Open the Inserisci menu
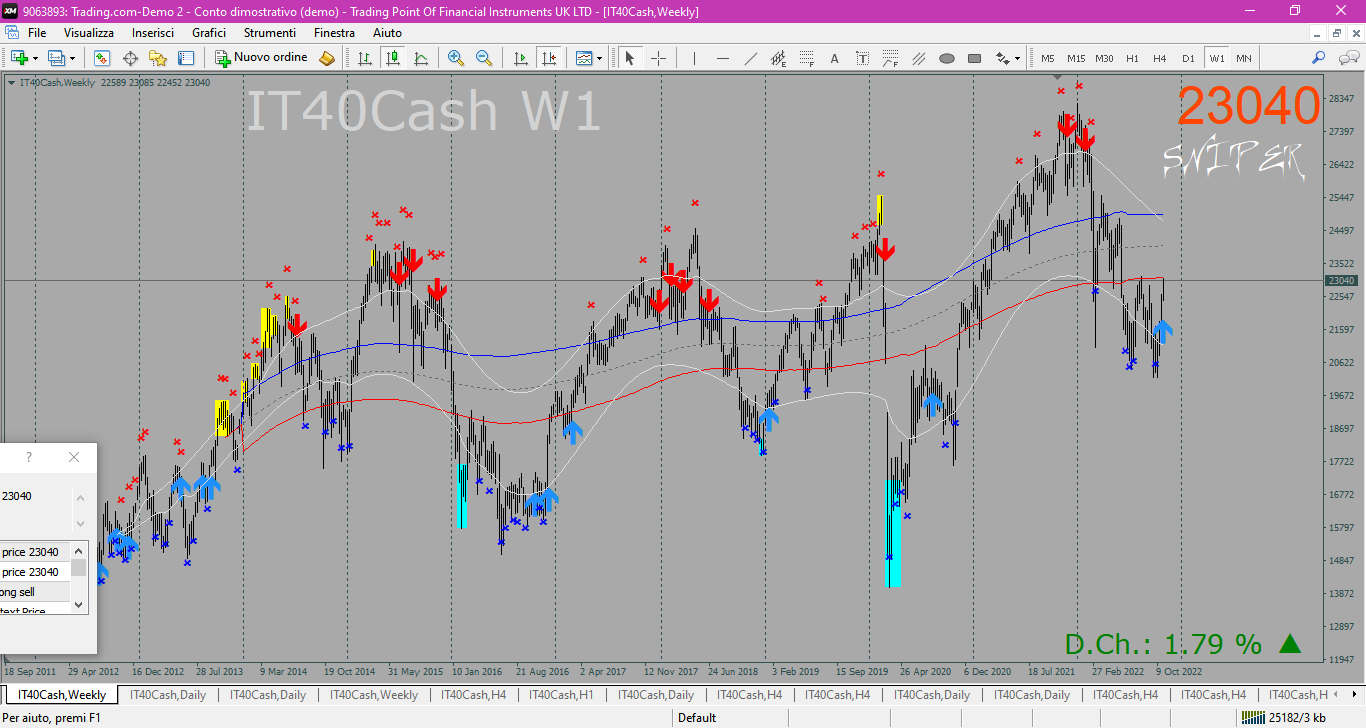 [x=153, y=33]
